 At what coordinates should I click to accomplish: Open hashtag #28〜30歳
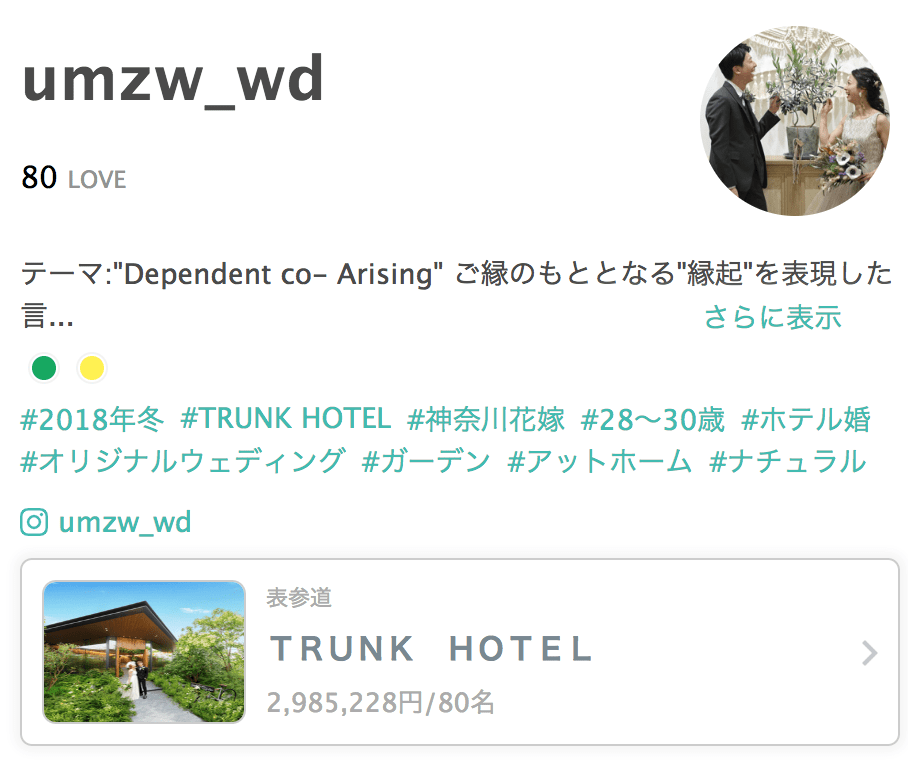tap(653, 419)
